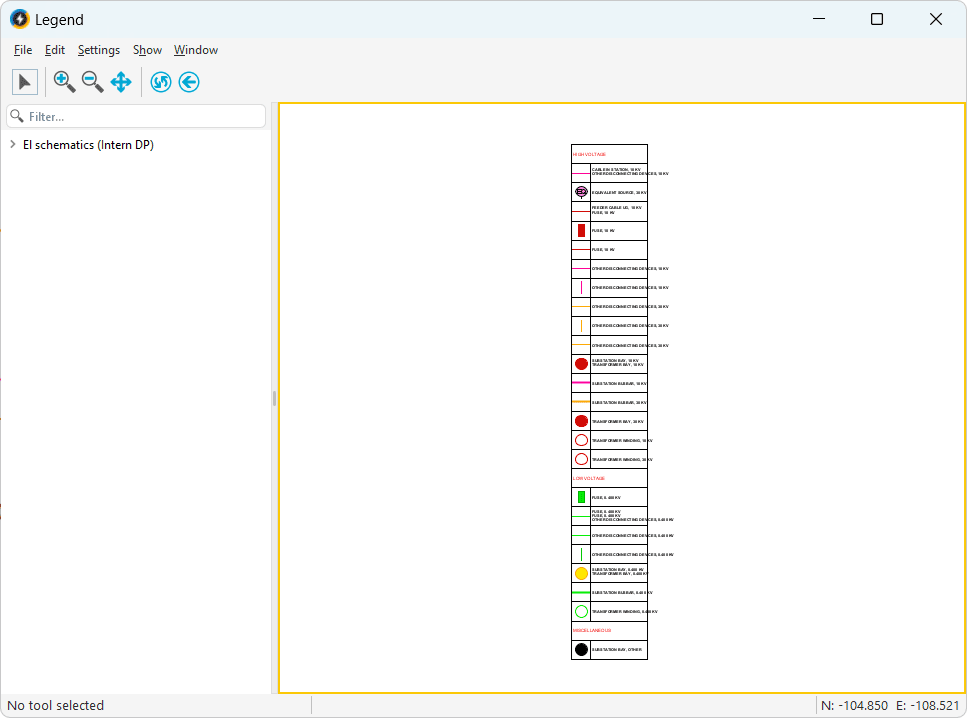Activate the pan move tool
The height and width of the screenshot is (718, 967).
tap(121, 82)
